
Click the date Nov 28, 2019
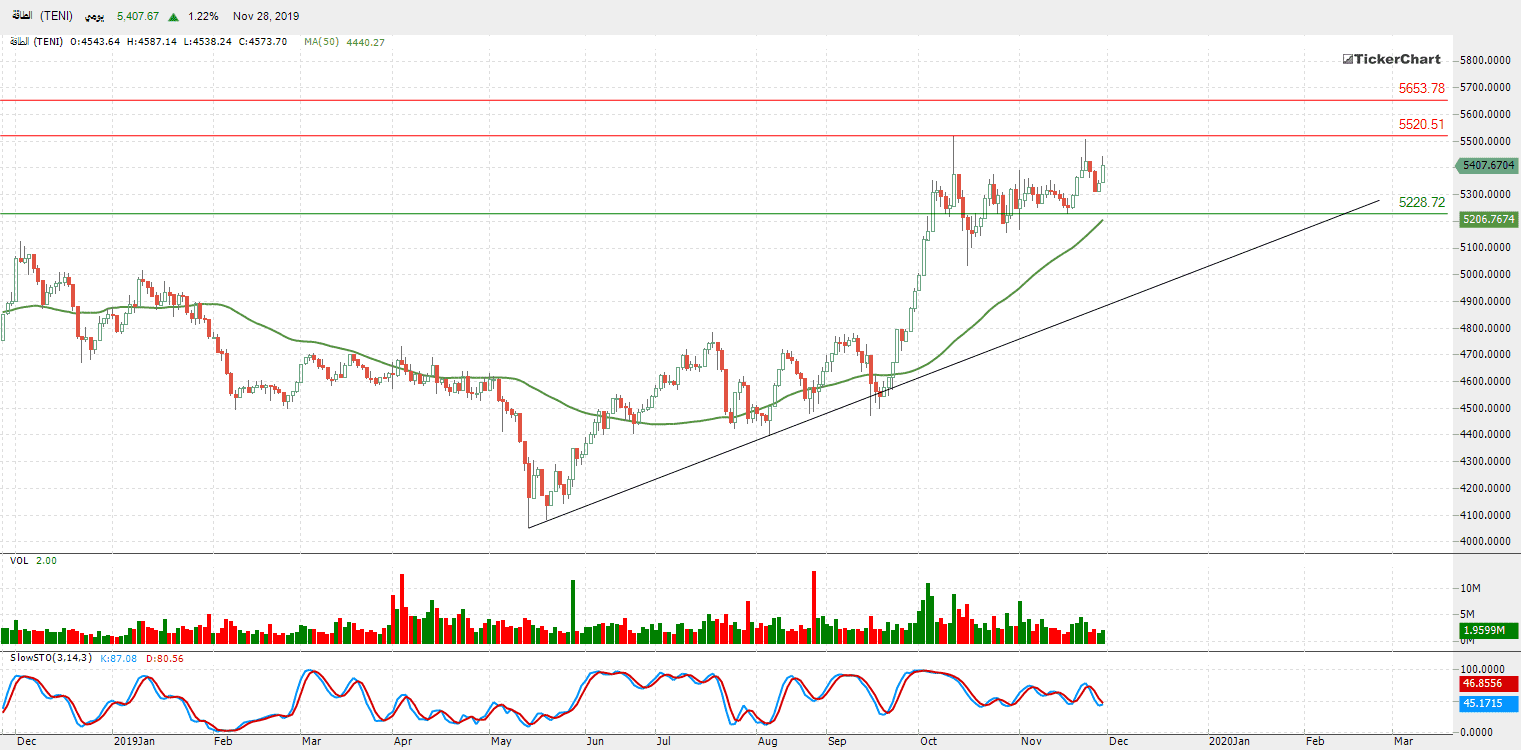tap(265, 17)
